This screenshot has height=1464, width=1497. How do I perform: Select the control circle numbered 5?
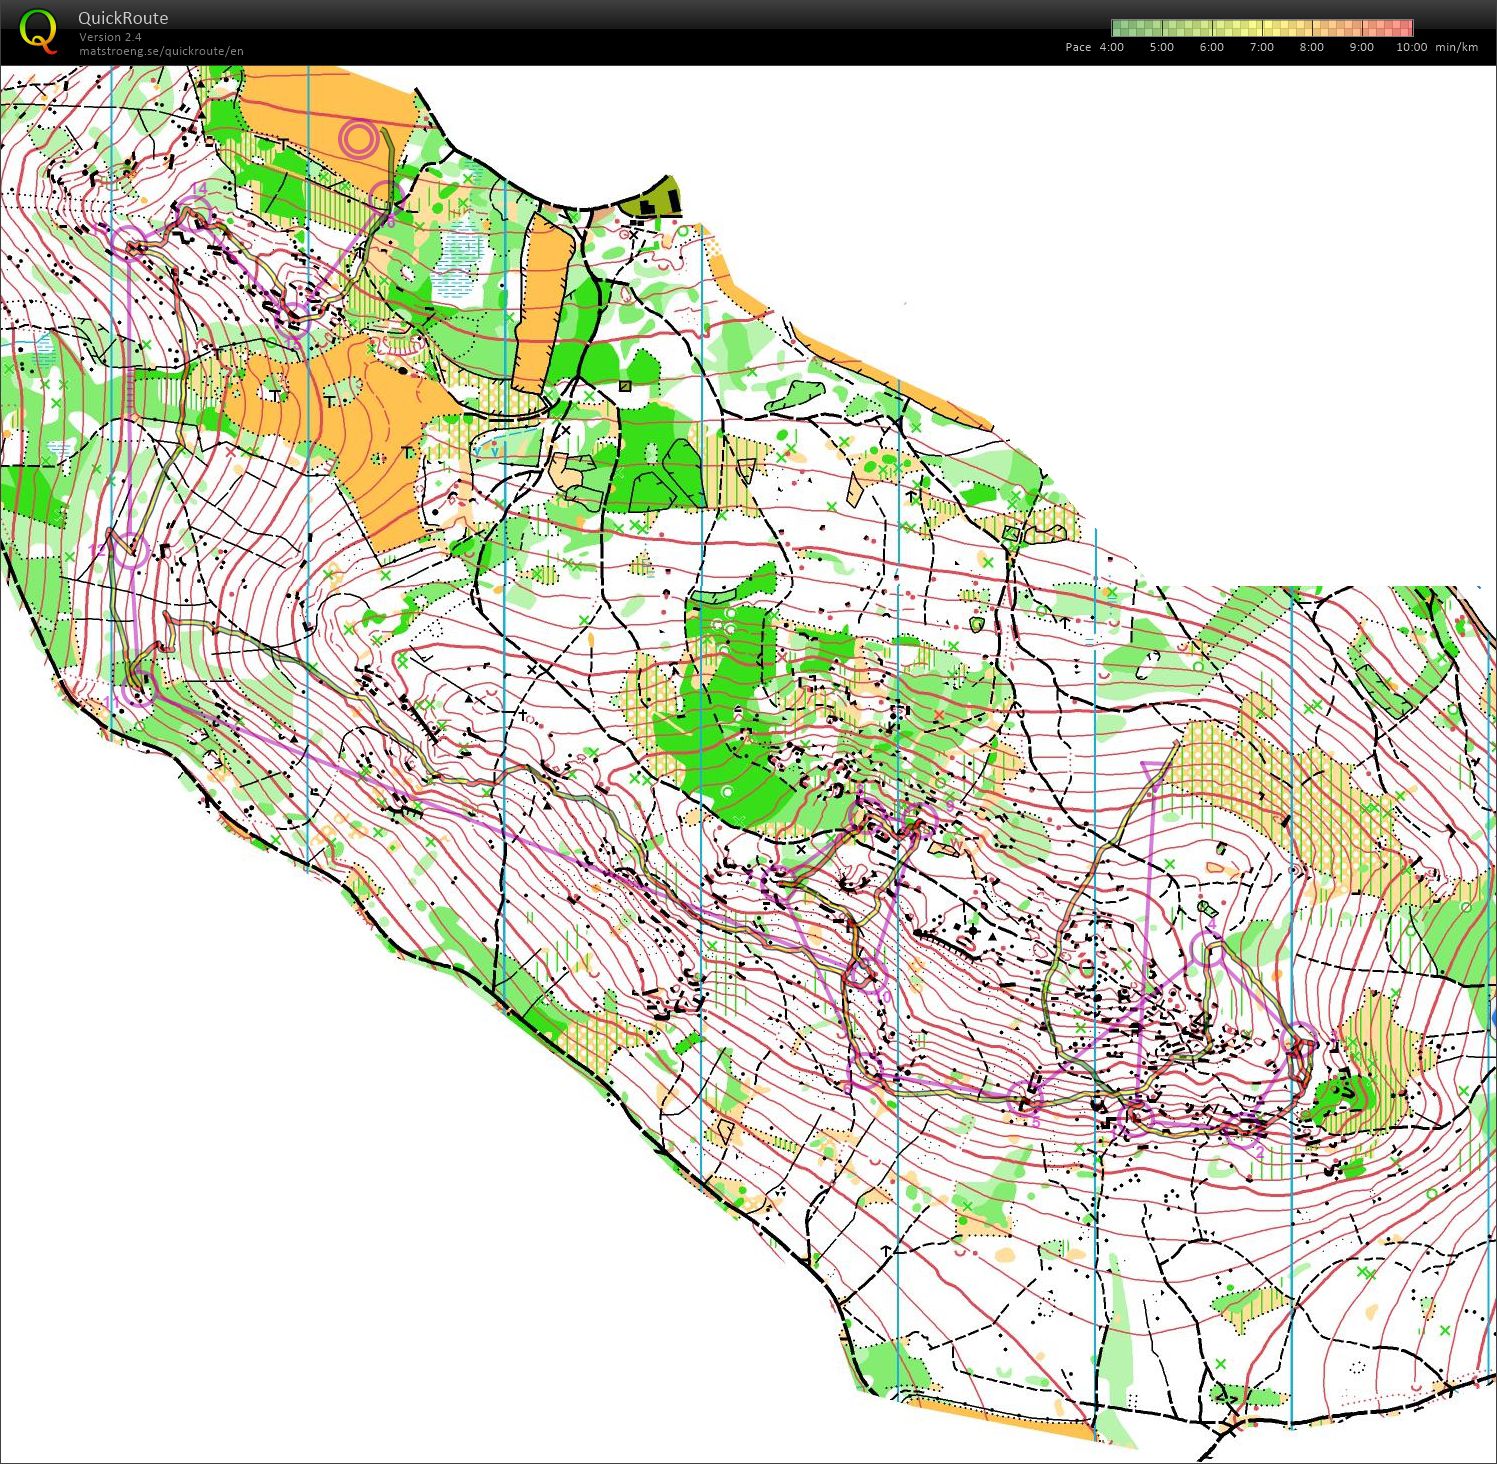pyautogui.click(x=1025, y=1099)
